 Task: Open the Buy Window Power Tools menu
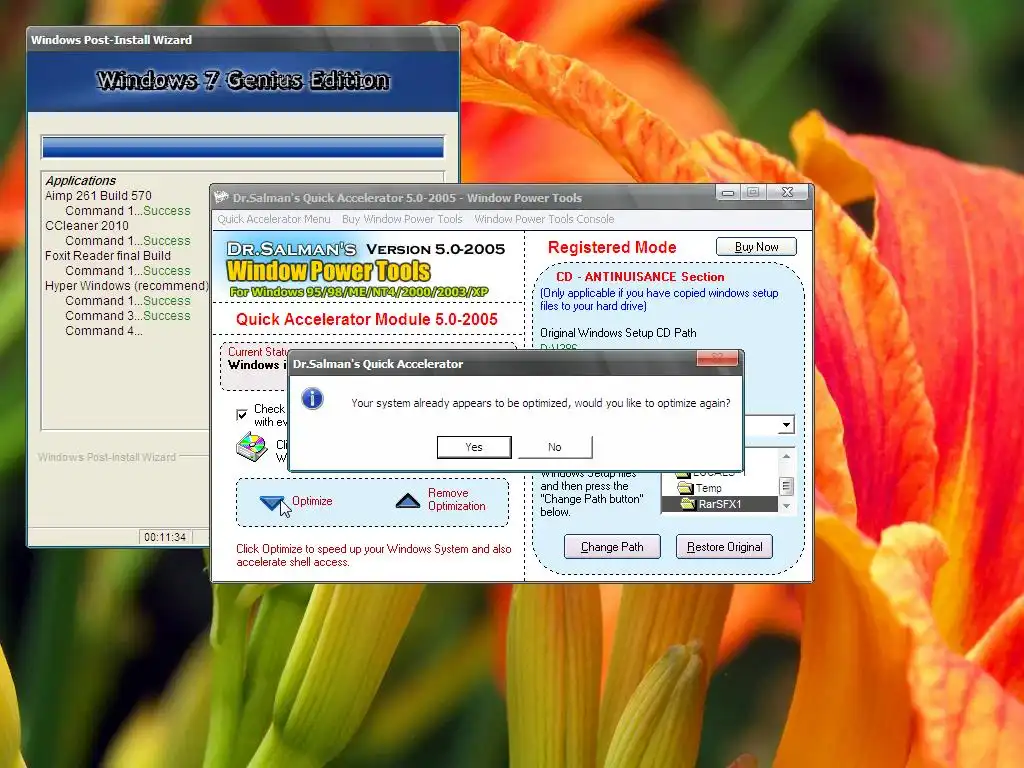402,219
